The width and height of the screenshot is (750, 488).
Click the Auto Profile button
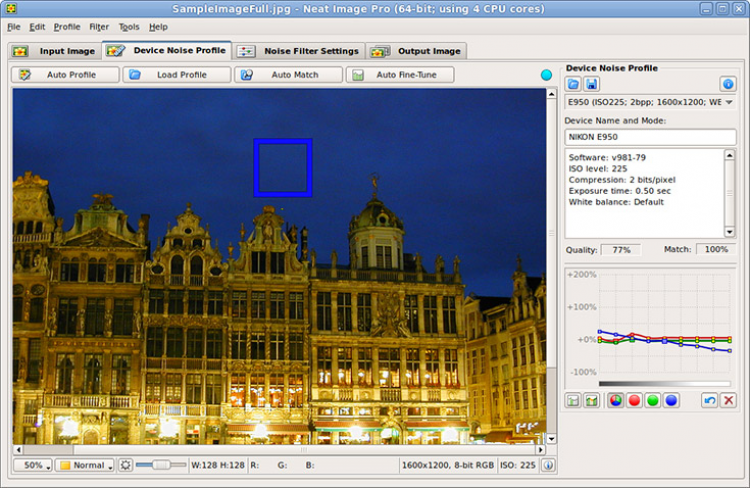pos(65,75)
